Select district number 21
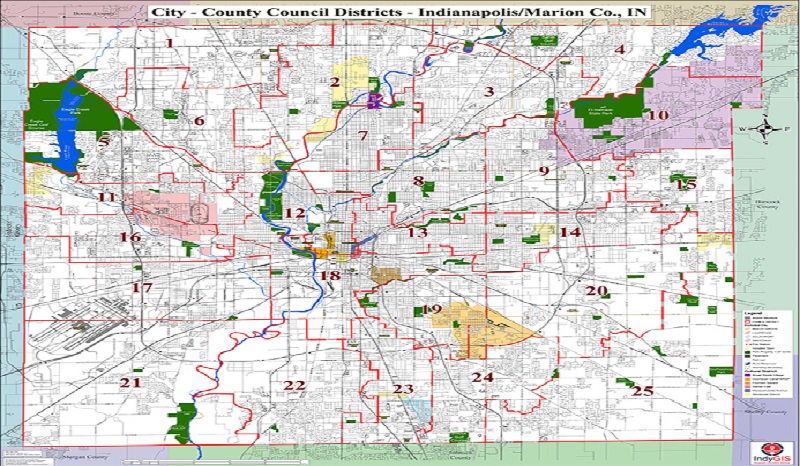 coord(131,382)
